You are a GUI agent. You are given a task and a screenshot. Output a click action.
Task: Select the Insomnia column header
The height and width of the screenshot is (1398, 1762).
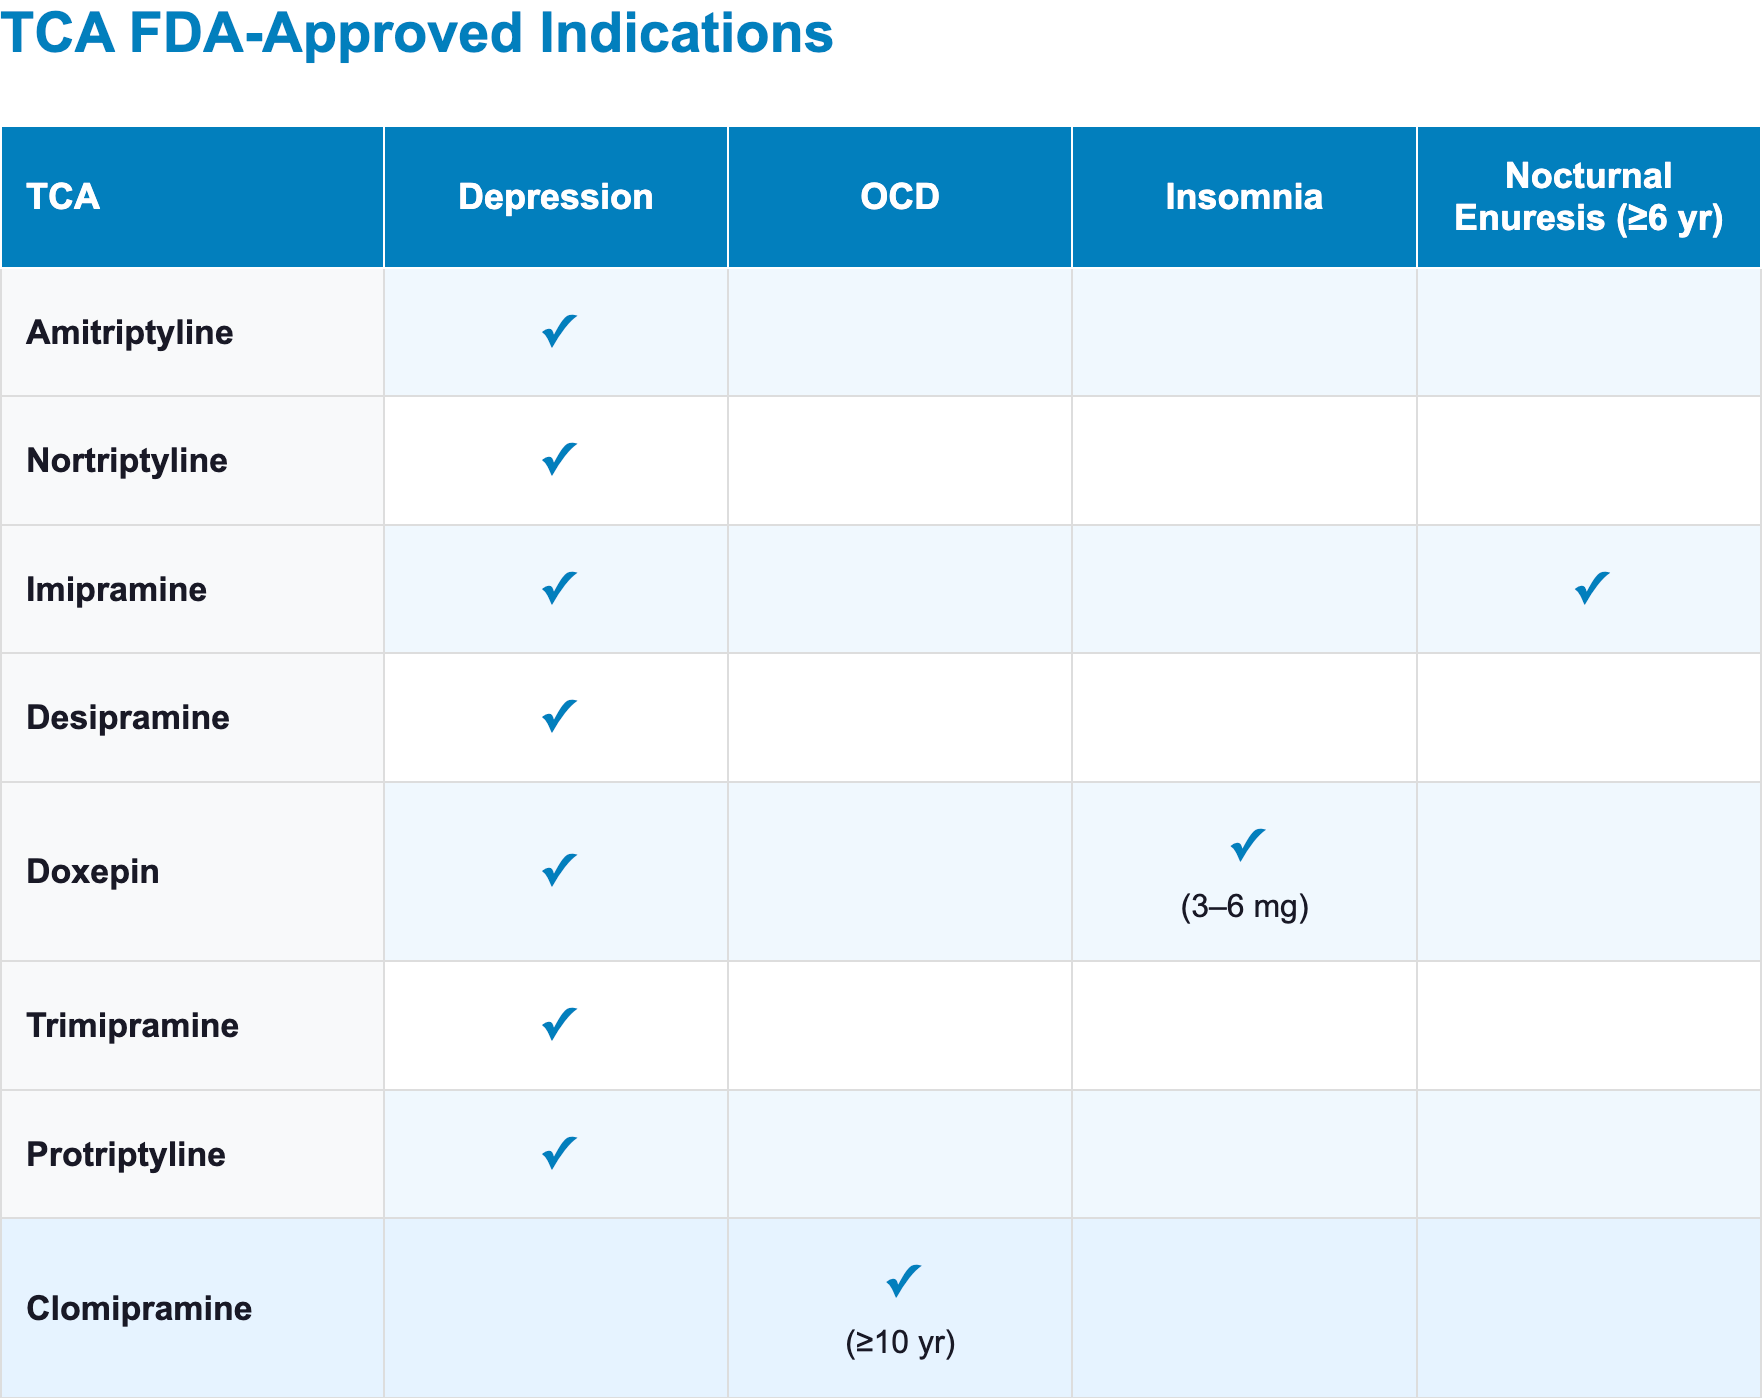point(1243,197)
